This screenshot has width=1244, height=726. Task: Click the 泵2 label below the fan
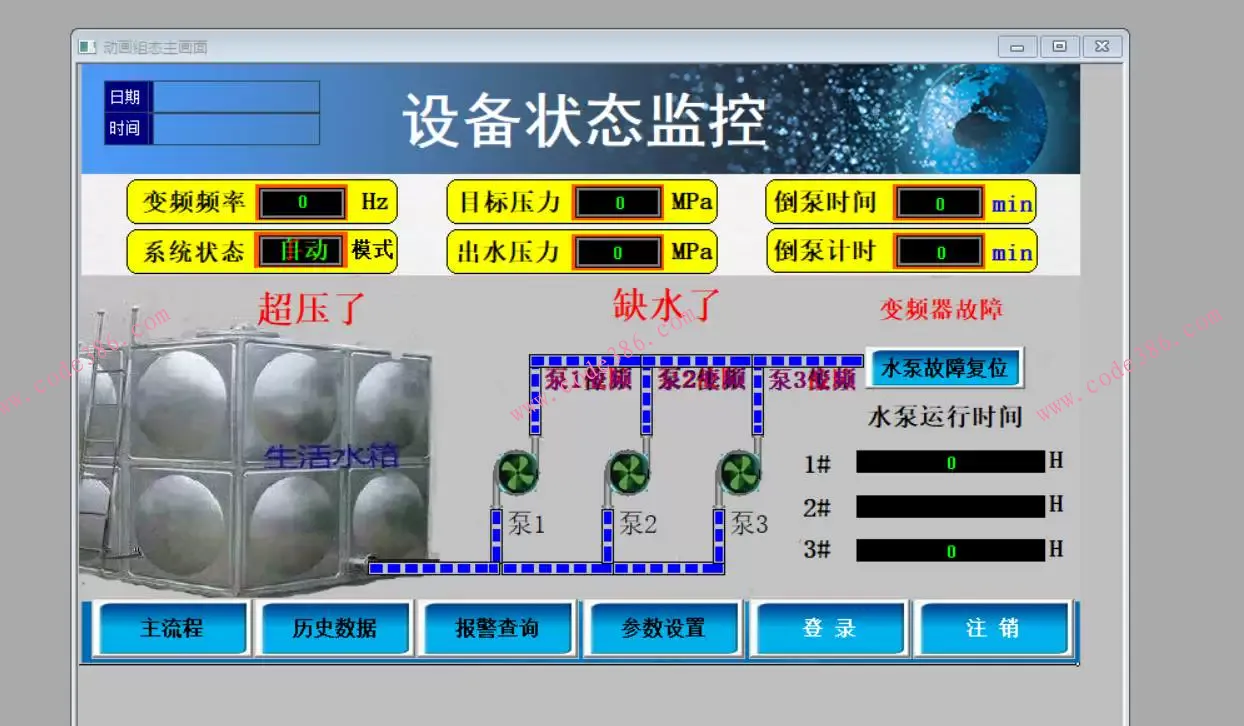click(x=638, y=523)
